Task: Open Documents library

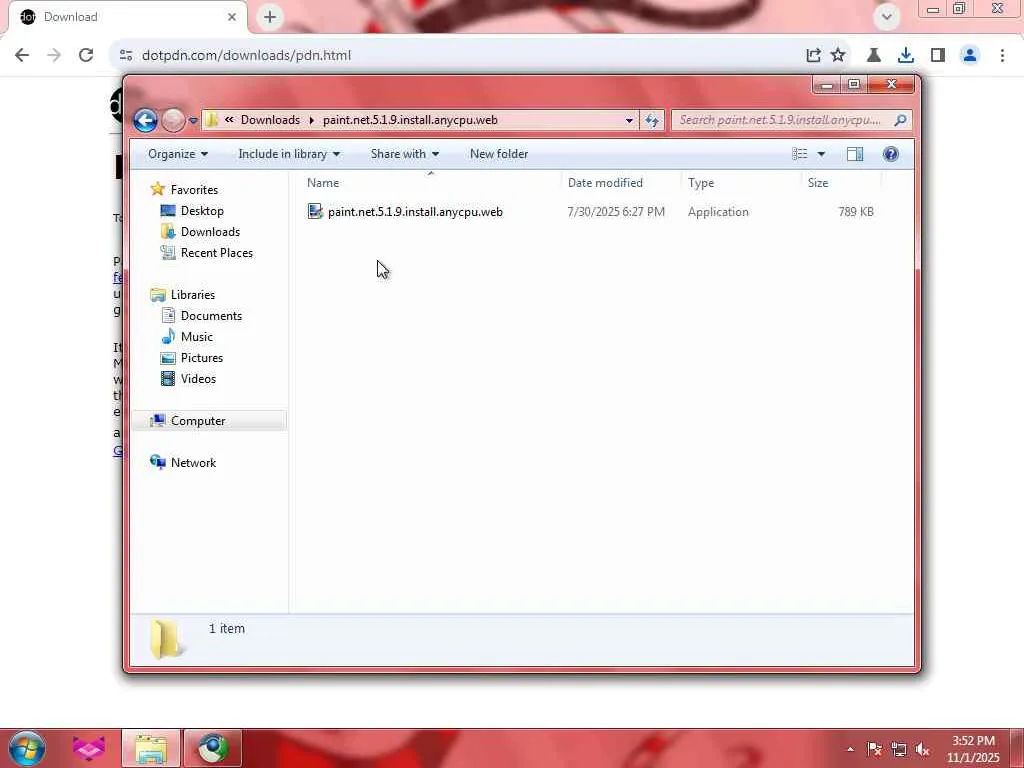Action: (x=211, y=315)
